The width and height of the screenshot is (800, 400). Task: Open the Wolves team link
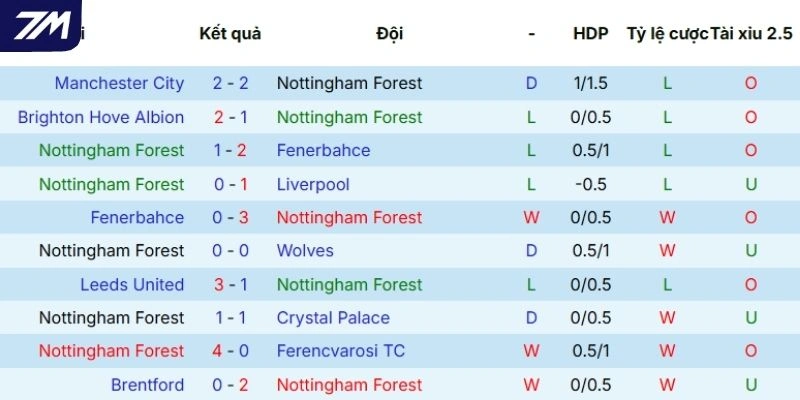(305, 250)
